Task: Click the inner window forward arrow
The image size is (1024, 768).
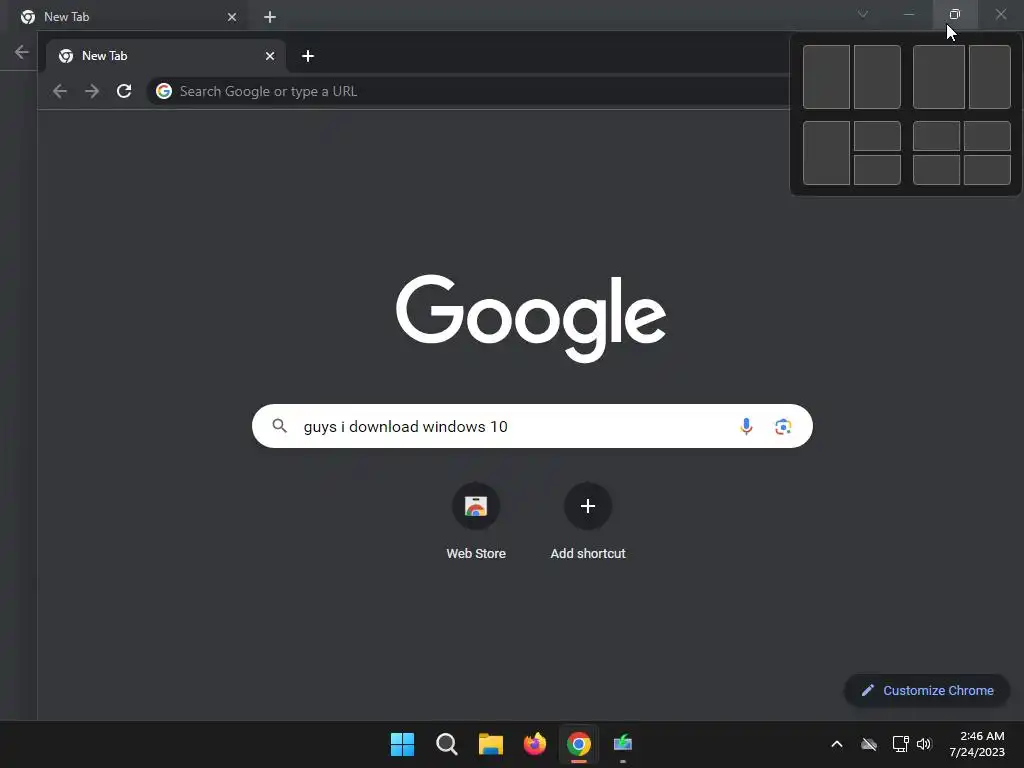Action: [x=92, y=91]
